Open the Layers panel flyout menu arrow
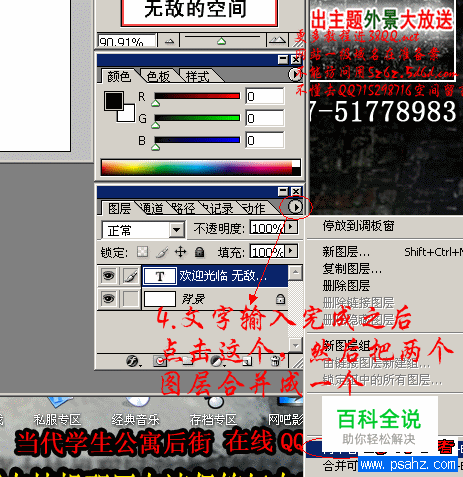The height and width of the screenshot is (477, 463). pos(295,207)
